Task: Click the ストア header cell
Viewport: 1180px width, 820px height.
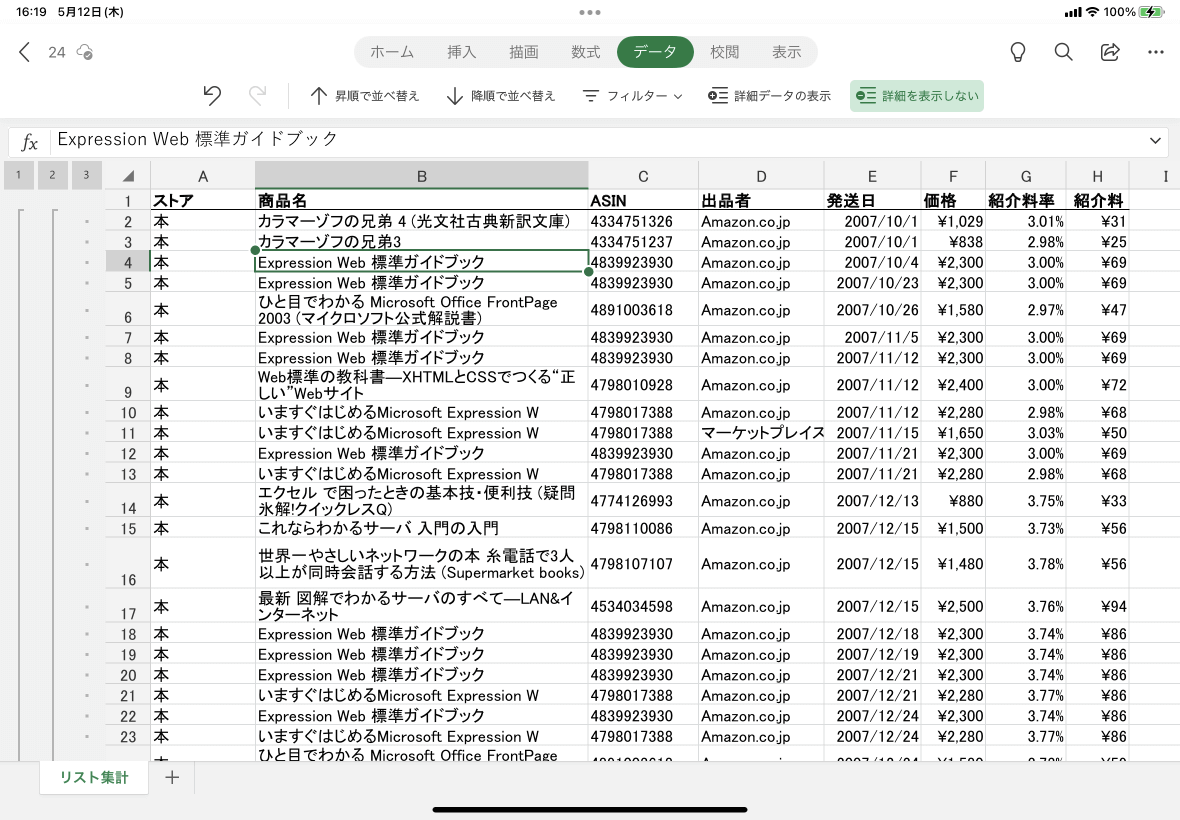Action: 203,200
